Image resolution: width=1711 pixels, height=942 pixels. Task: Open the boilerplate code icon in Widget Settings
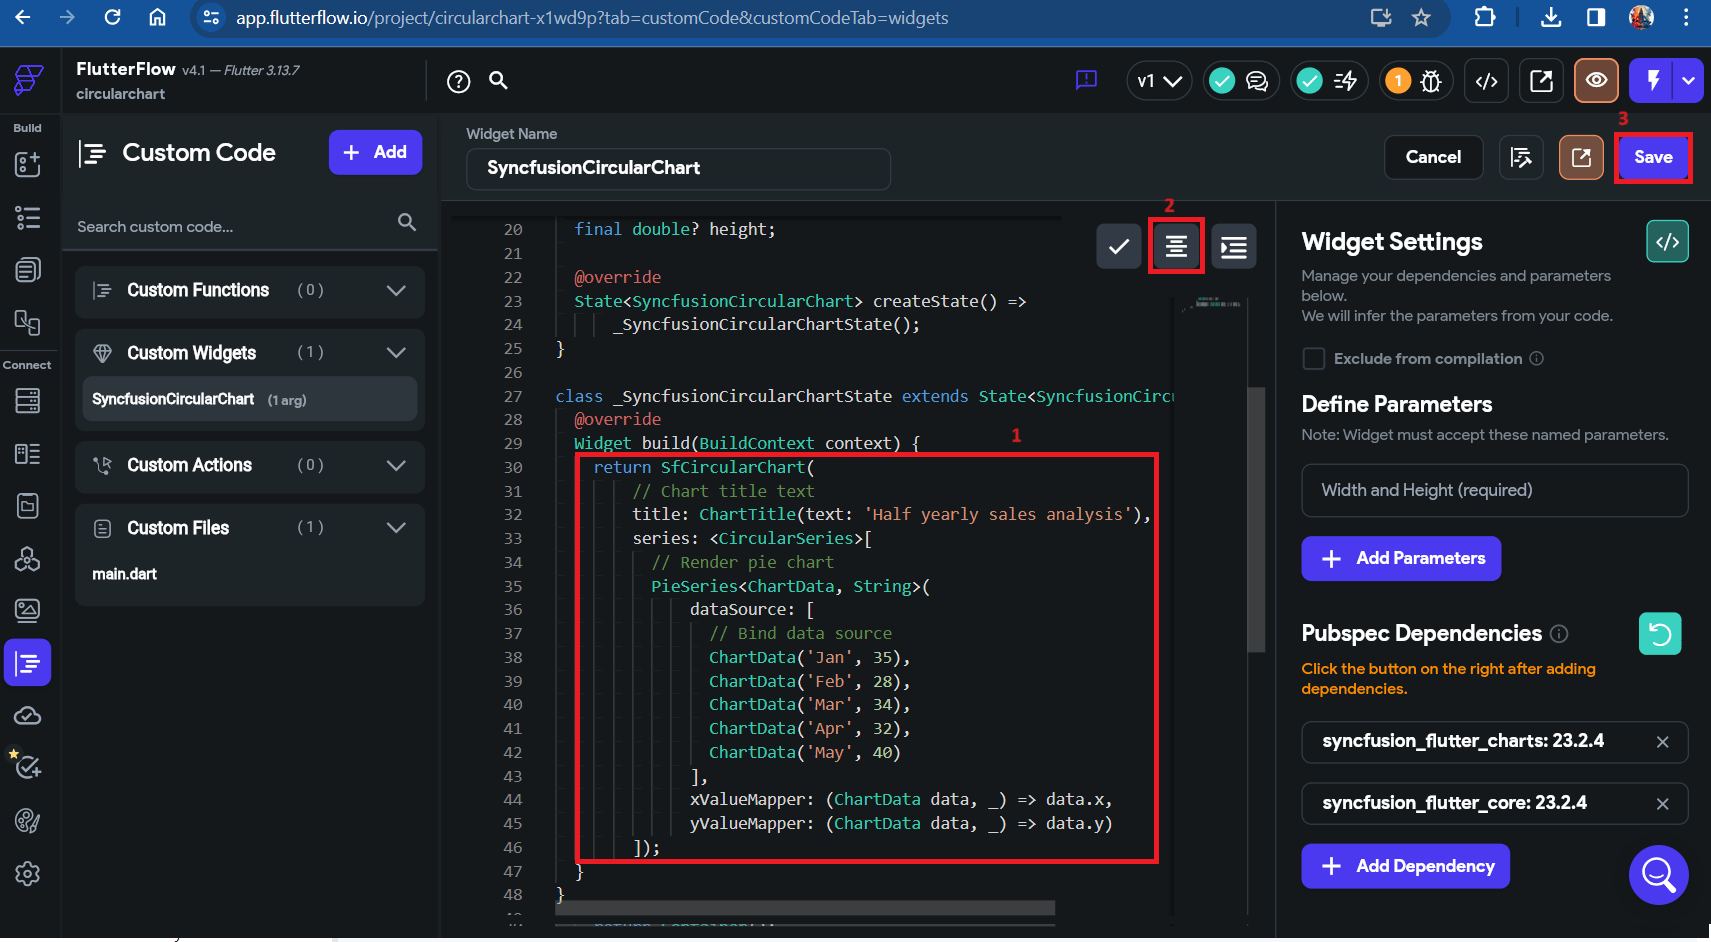(x=1667, y=242)
